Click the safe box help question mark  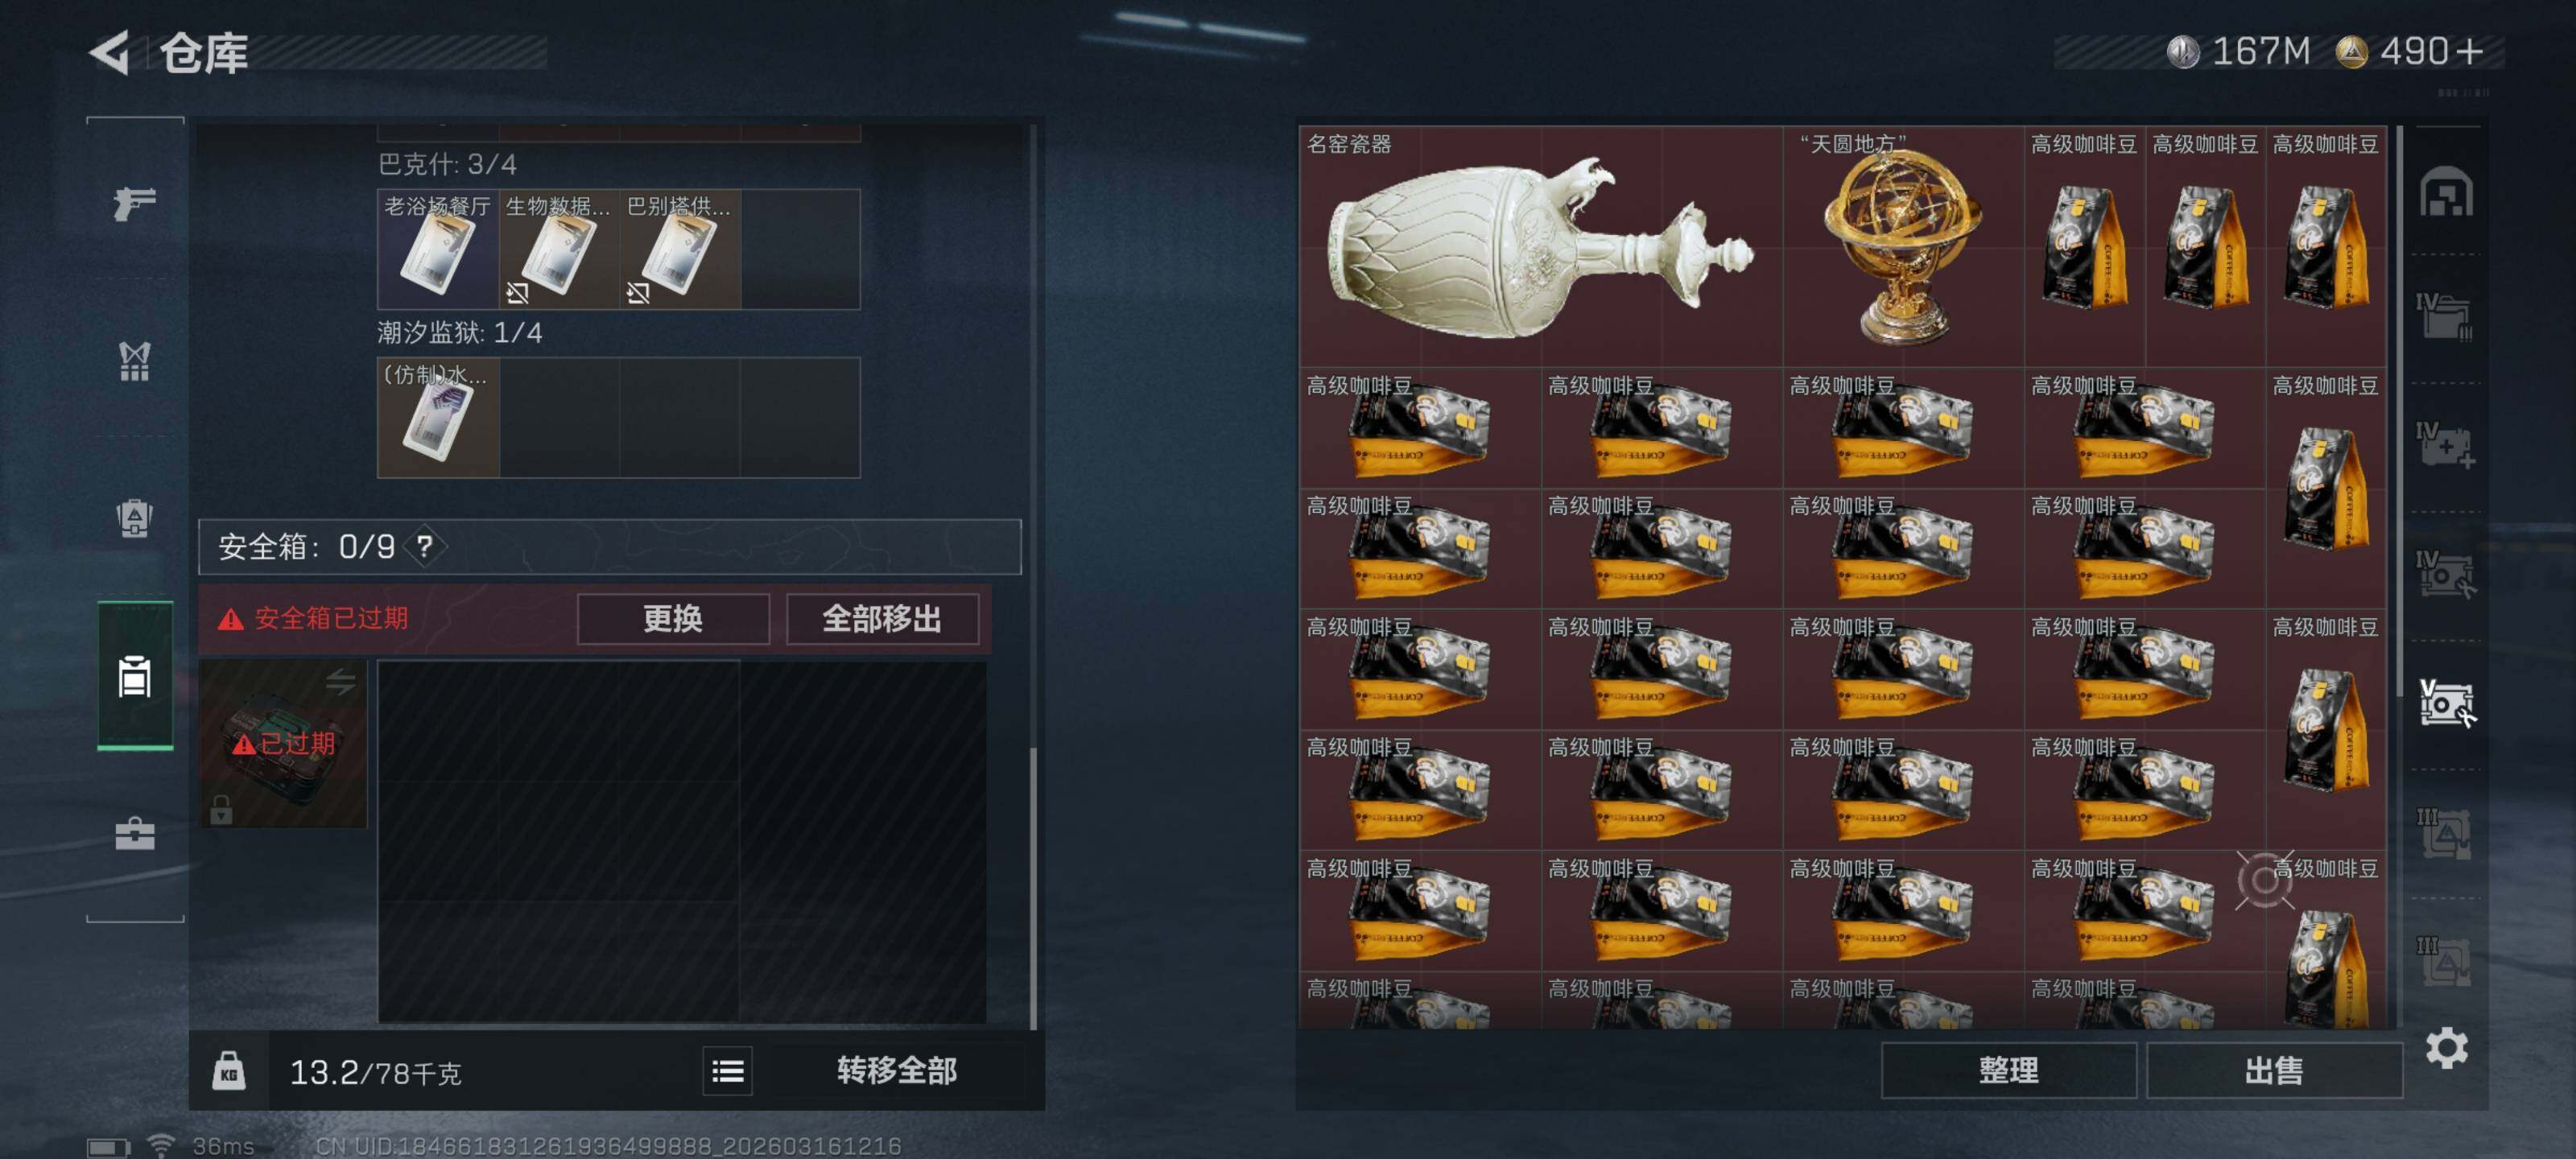[425, 546]
